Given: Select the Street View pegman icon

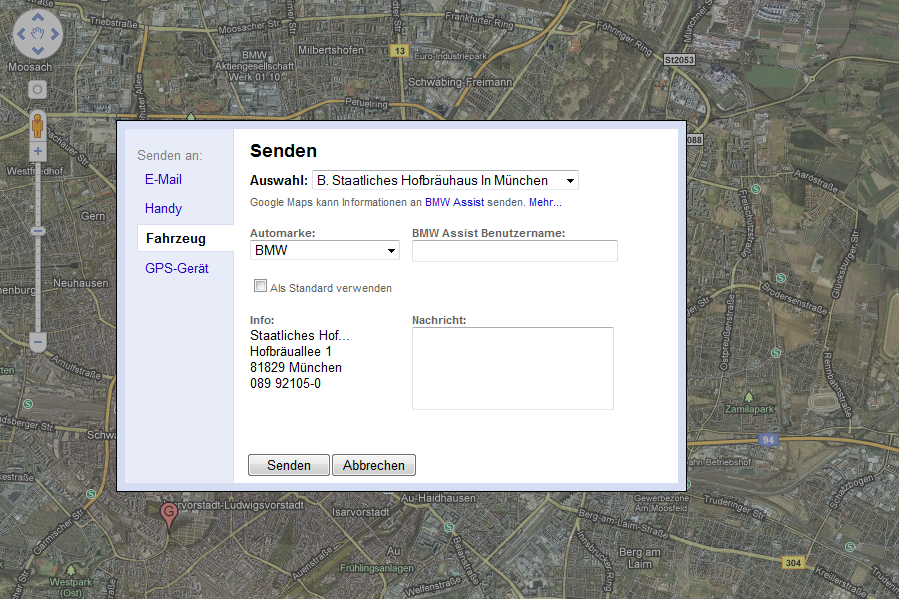Looking at the screenshot, I should click(x=38, y=126).
